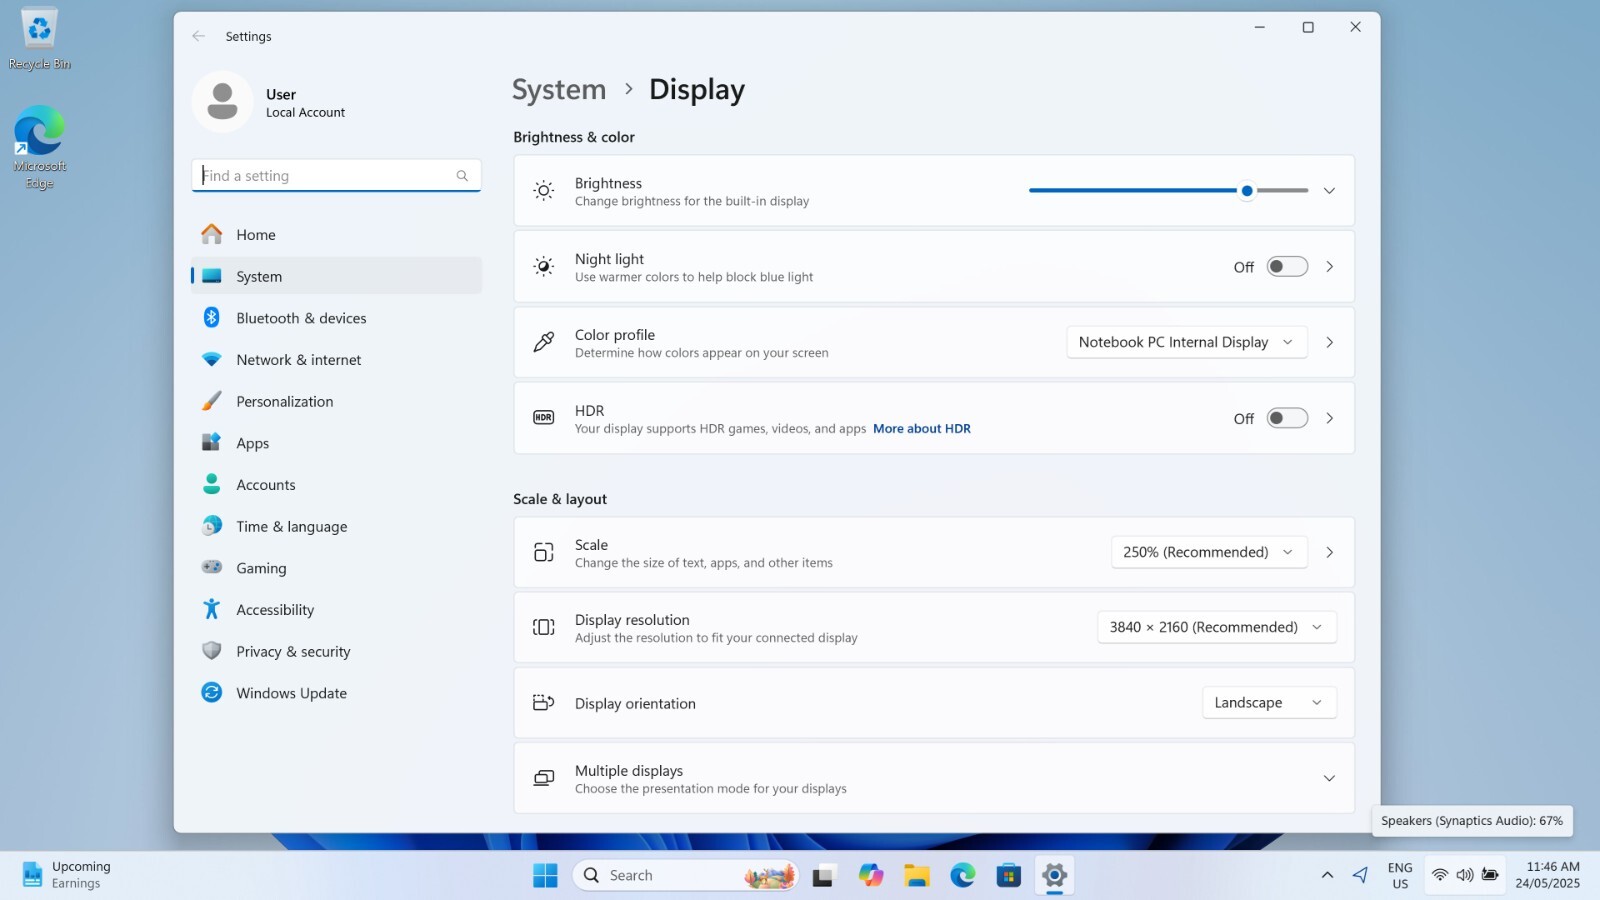Go to Home in Settings sidebar

[336, 235]
